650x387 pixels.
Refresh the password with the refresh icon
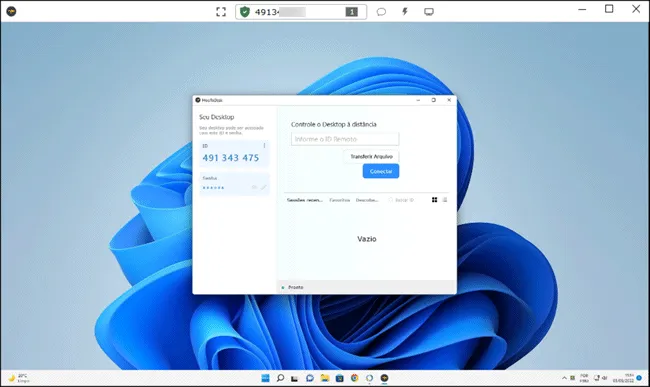pos(255,188)
